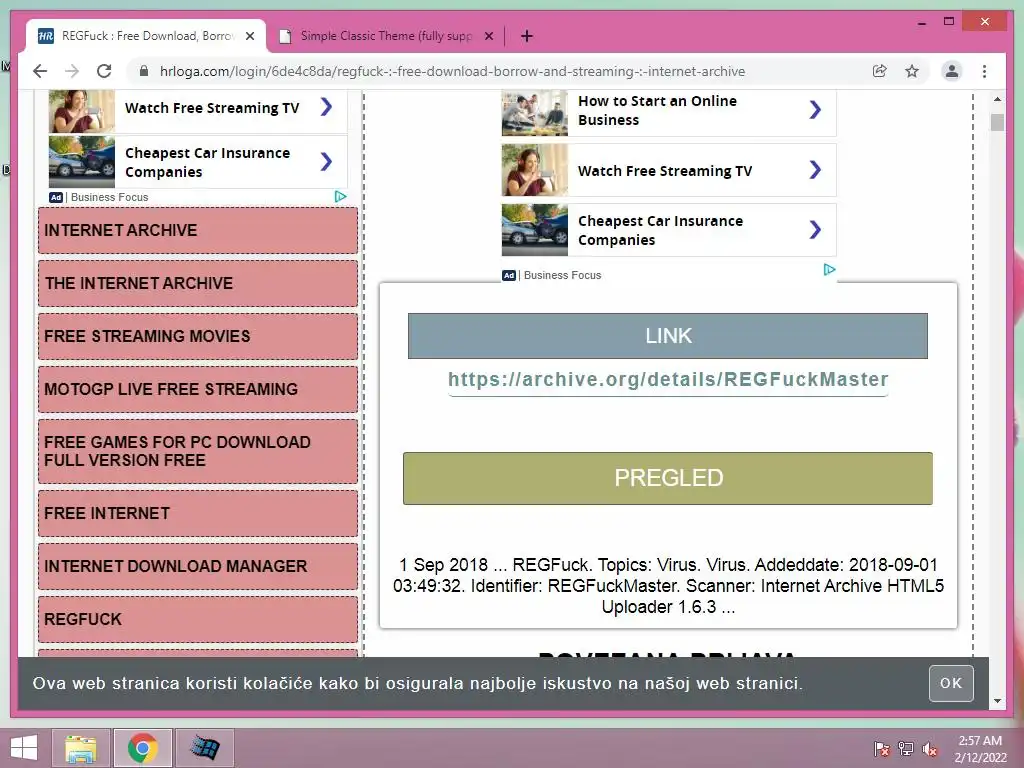Screen dimensions: 1024x768
Task: Bookmark this page with star icon
Action: 912,71
